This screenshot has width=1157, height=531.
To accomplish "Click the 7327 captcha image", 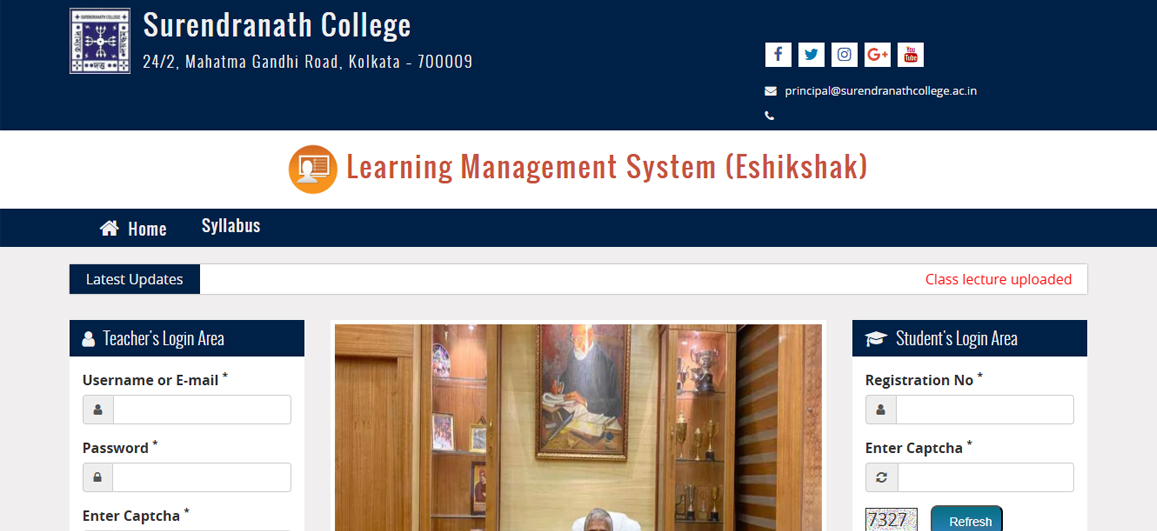I will pyautogui.click(x=891, y=519).
